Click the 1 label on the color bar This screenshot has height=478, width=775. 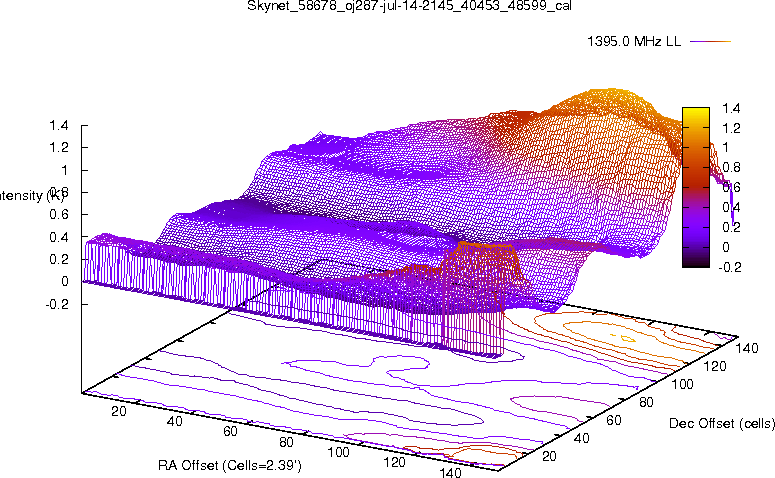(x=726, y=147)
